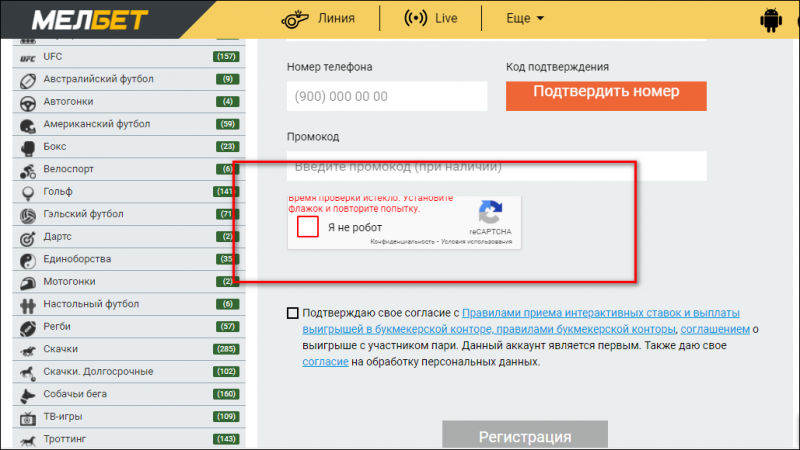The height and width of the screenshot is (450, 800).
Task: Select the ТВ-игры television icon
Action: [28, 418]
